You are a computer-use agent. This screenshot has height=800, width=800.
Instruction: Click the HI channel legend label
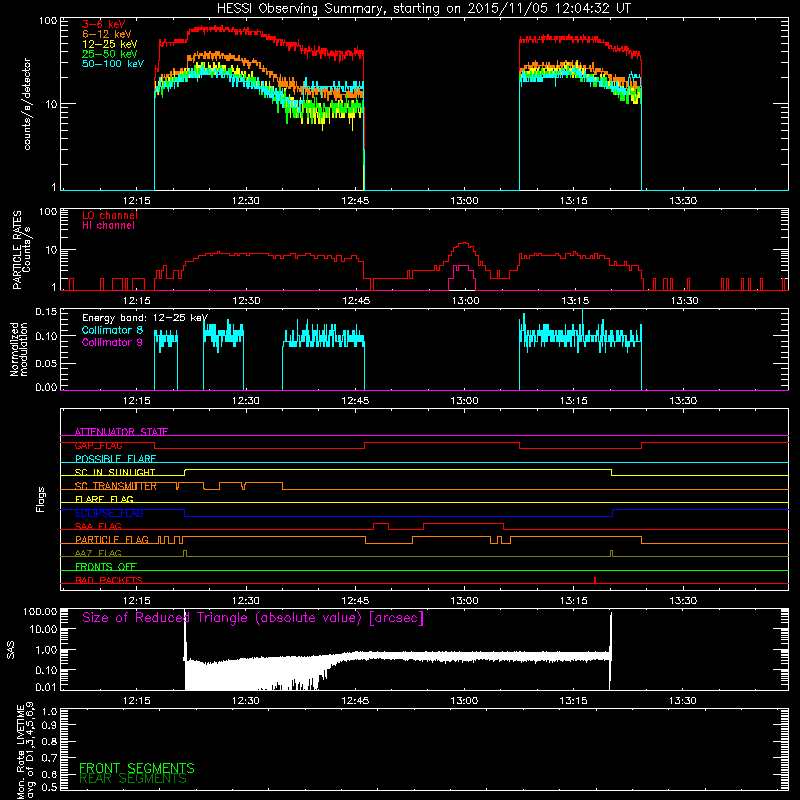pyautogui.click(x=108, y=226)
